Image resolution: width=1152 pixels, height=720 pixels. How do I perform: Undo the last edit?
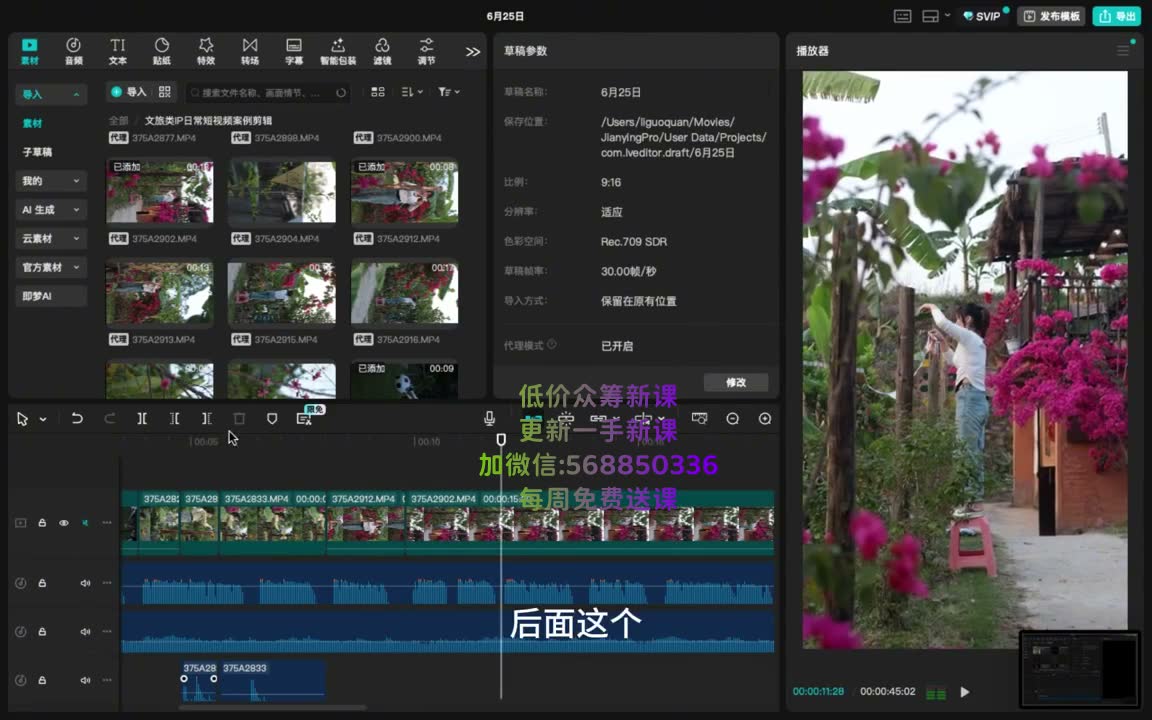pos(76,419)
